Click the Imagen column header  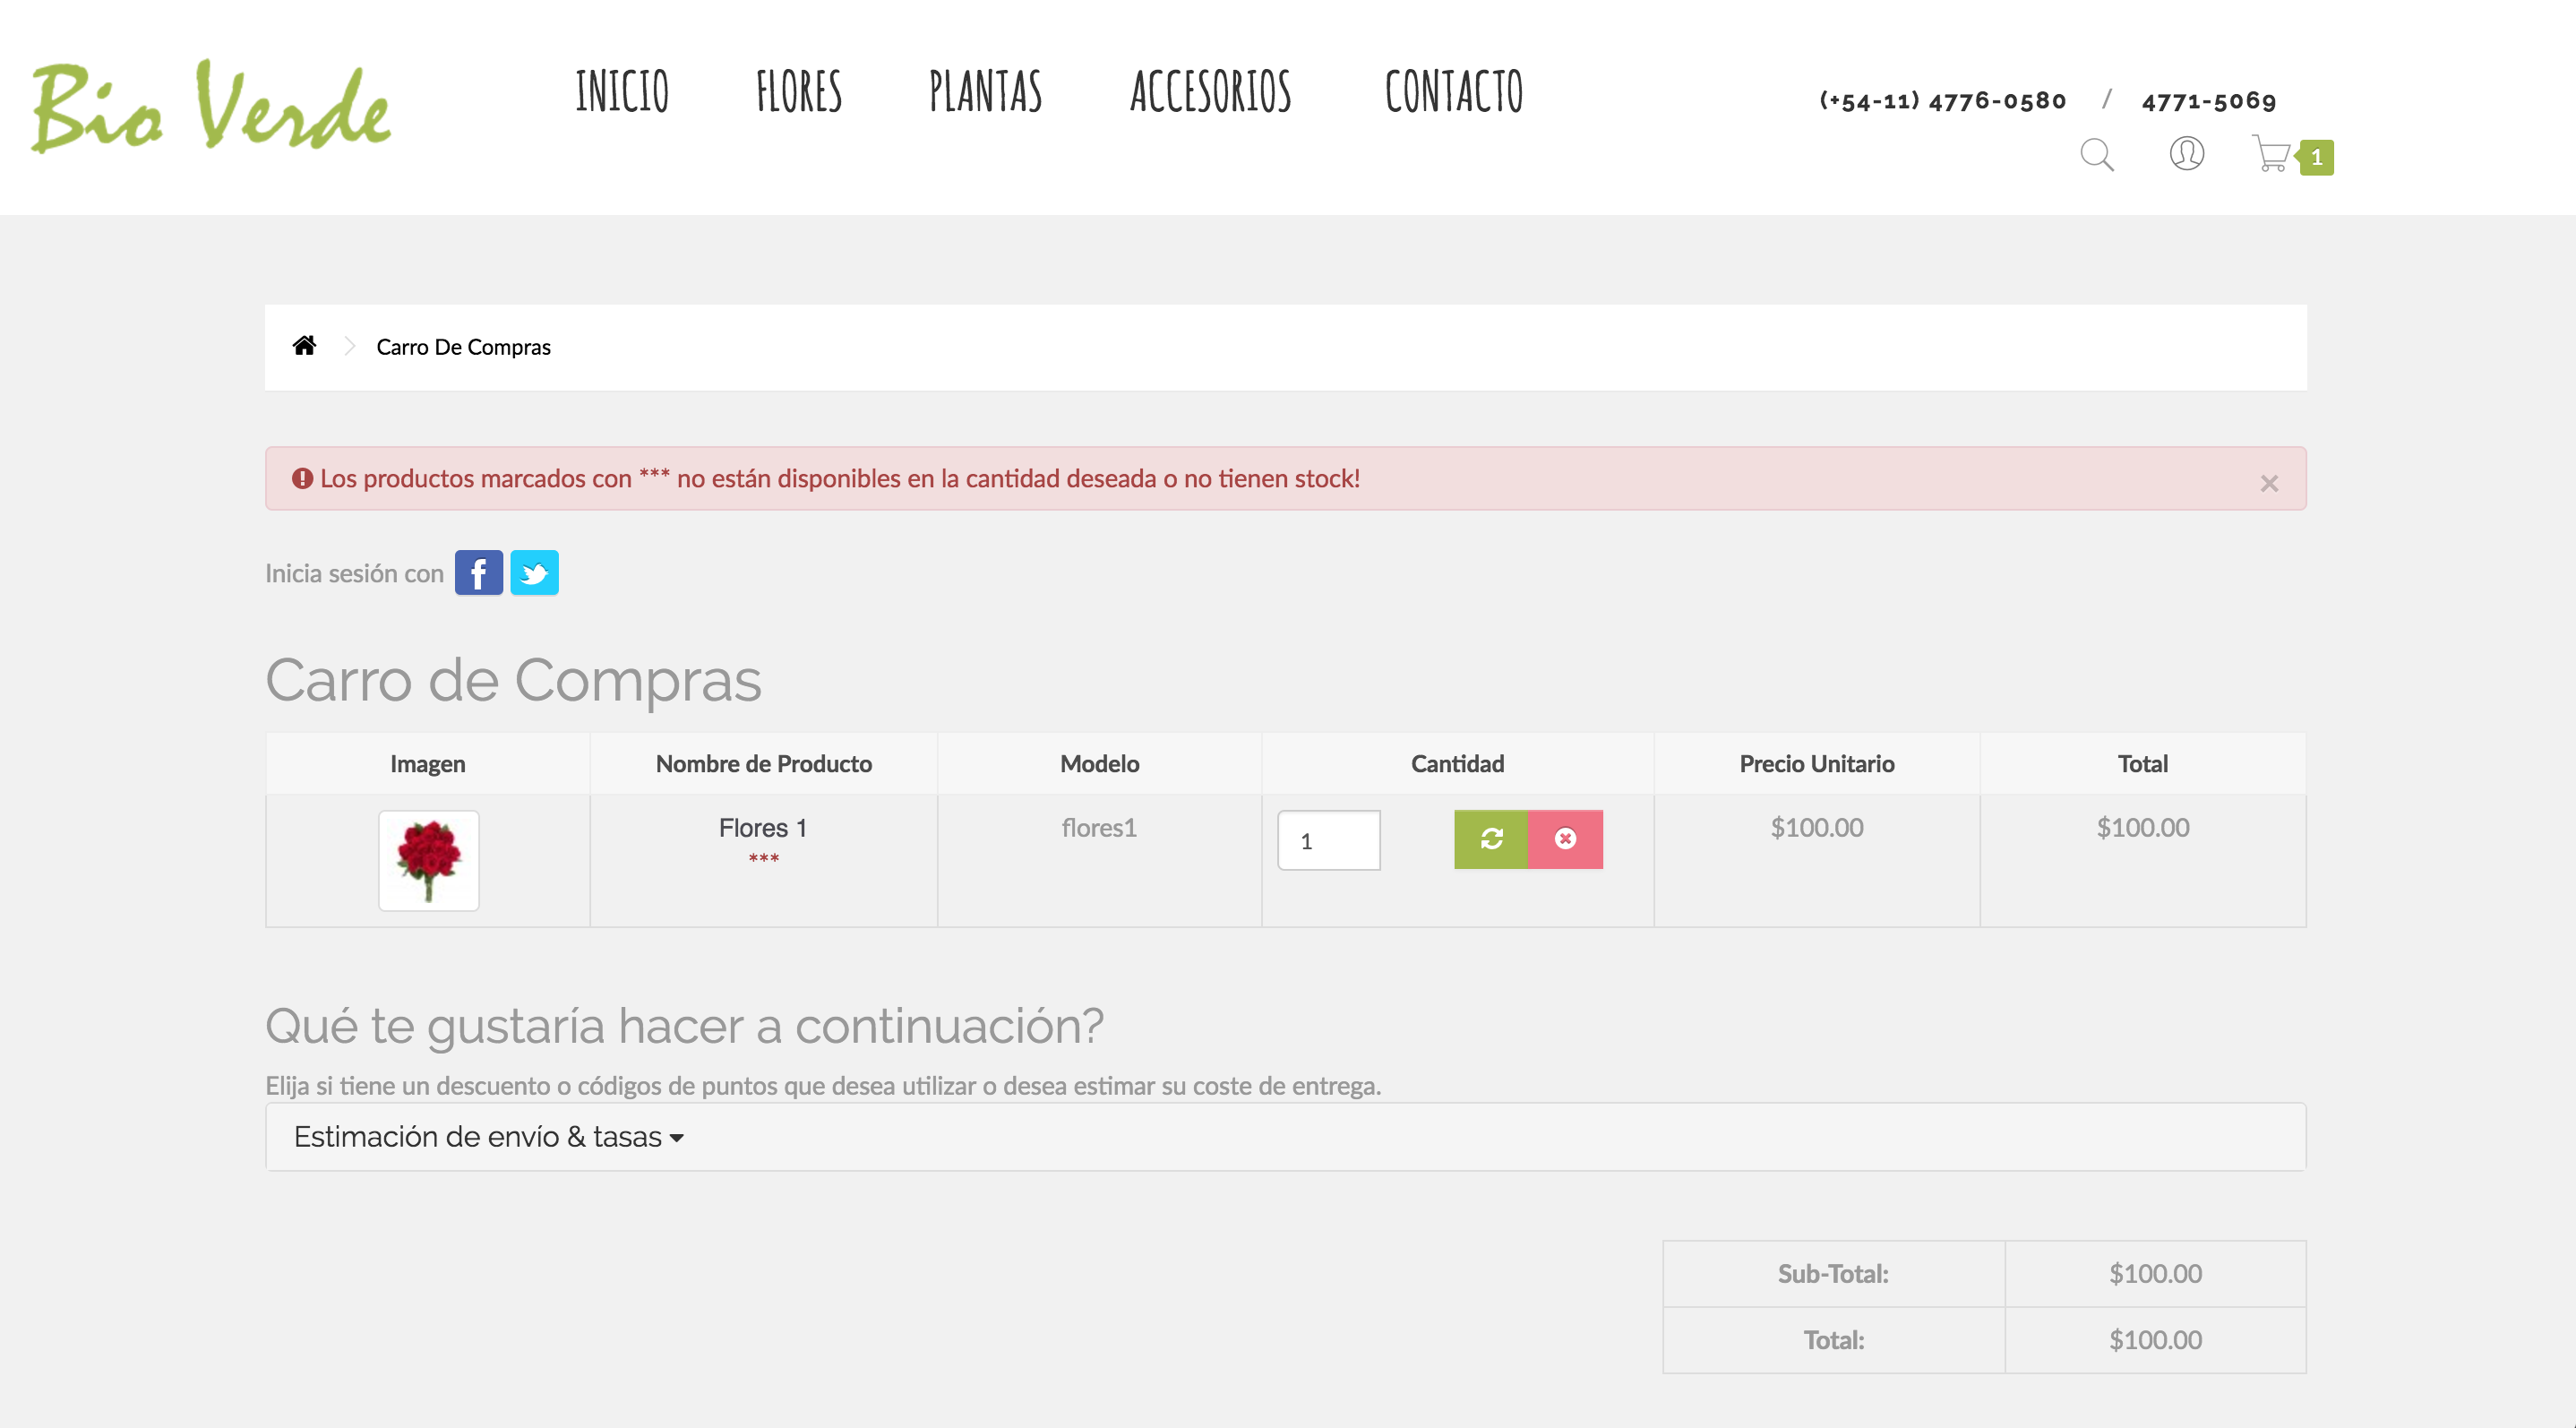427,764
